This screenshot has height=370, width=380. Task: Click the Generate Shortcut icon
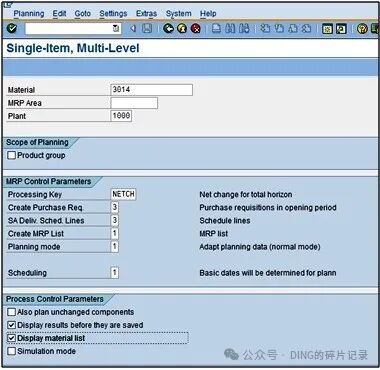[341, 29]
